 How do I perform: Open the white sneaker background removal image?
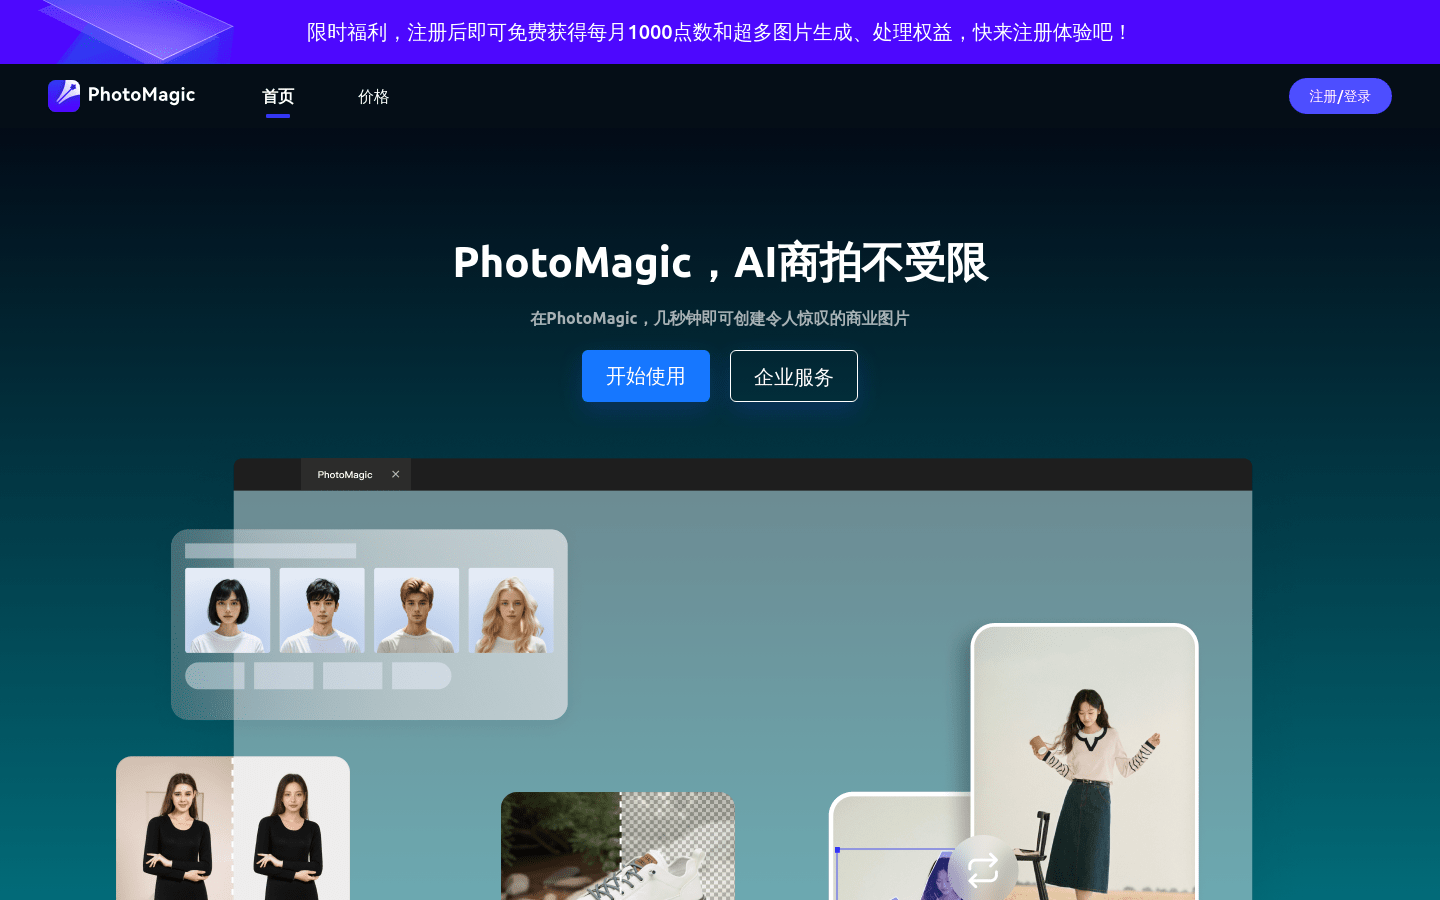pos(618,846)
